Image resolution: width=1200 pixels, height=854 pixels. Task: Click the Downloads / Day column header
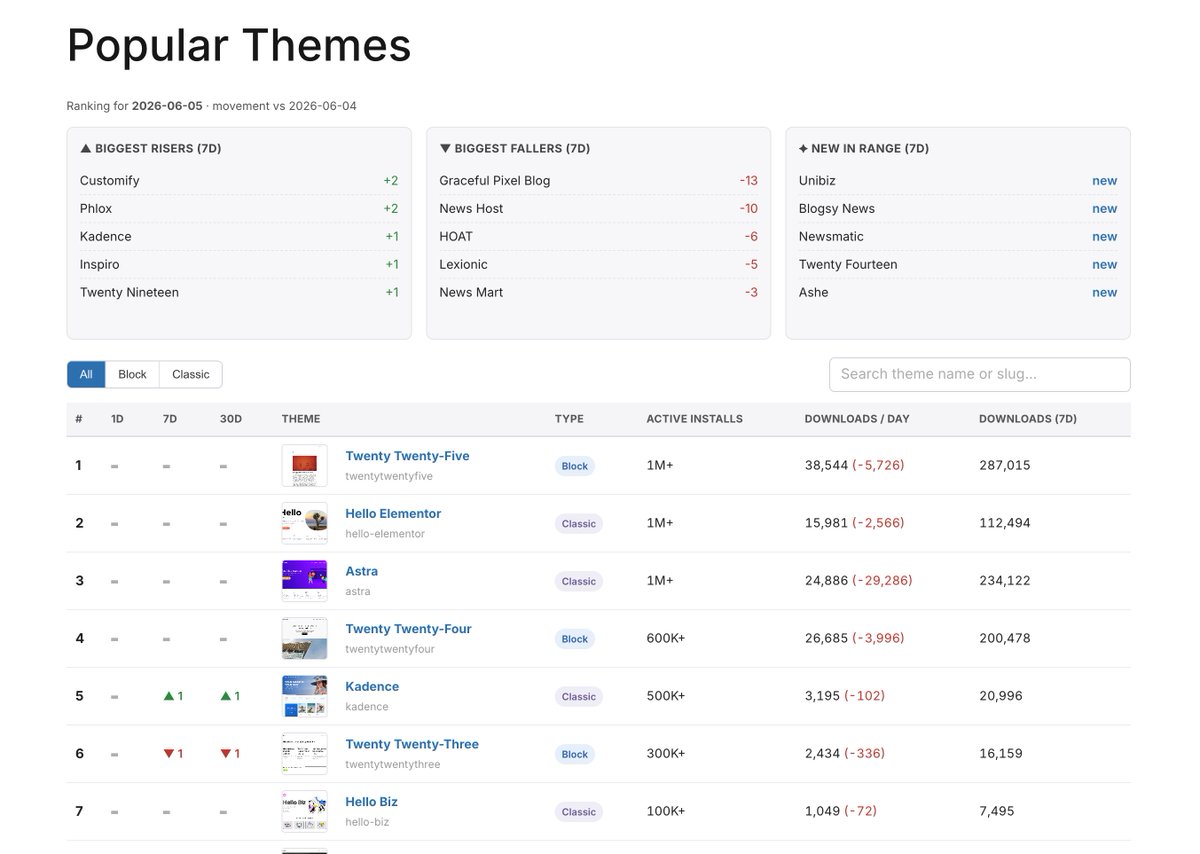coord(857,419)
